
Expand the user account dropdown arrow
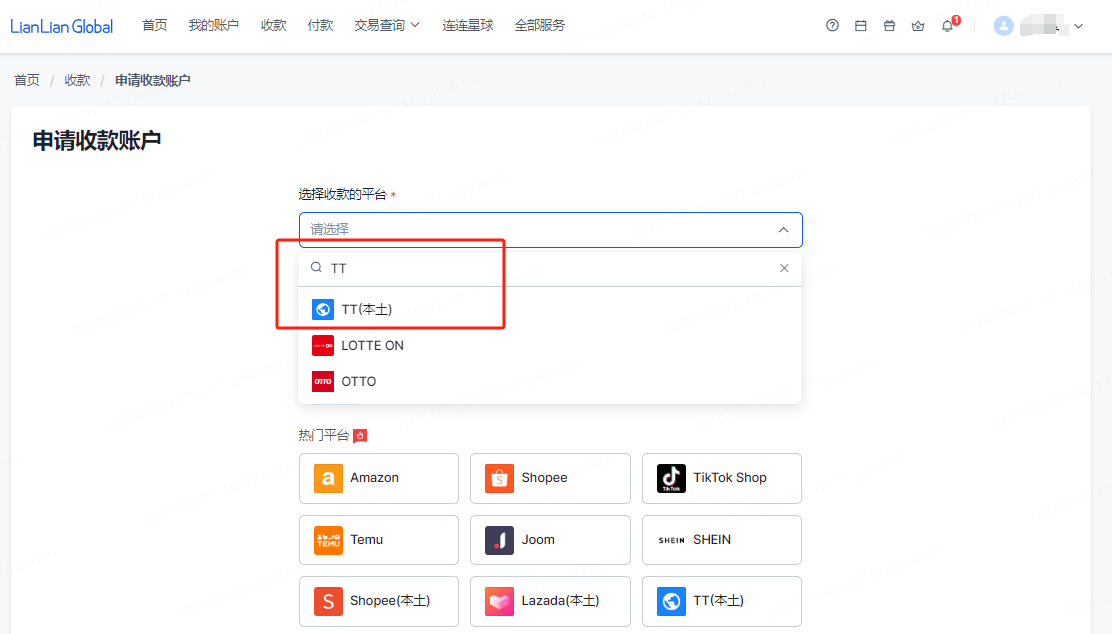(x=1078, y=26)
